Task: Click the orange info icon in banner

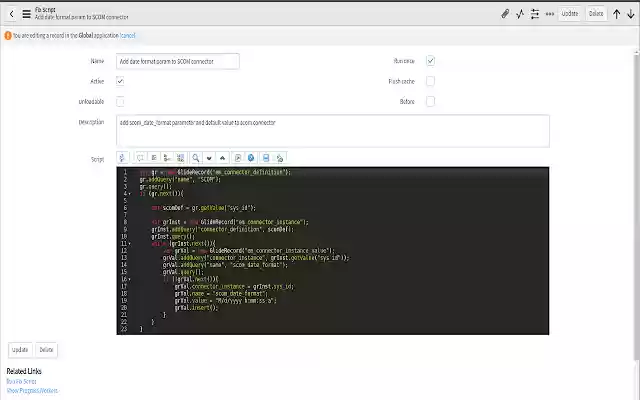Action: 8,36
